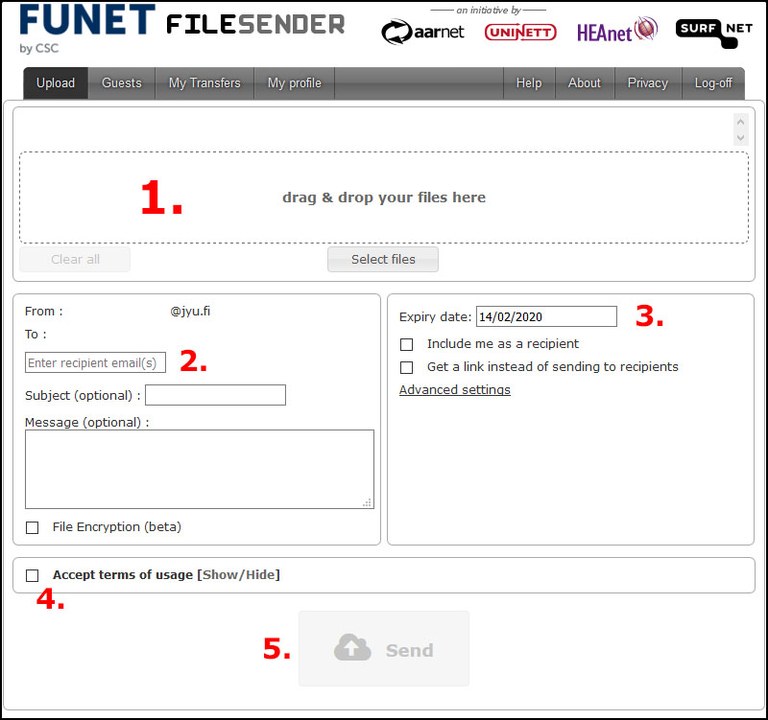This screenshot has width=768, height=720.
Task: Click the file list scrollbar down arrow
Action: (741, 138)
